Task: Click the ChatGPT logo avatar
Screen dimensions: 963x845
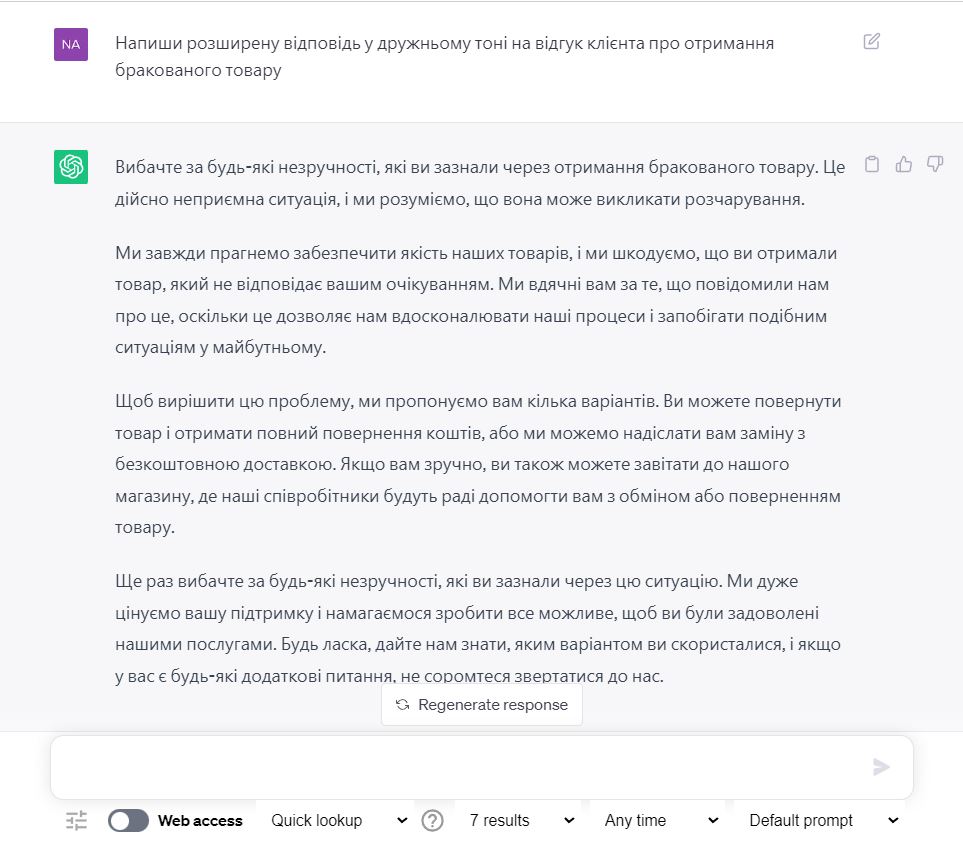Action: (x=71, y=167)
